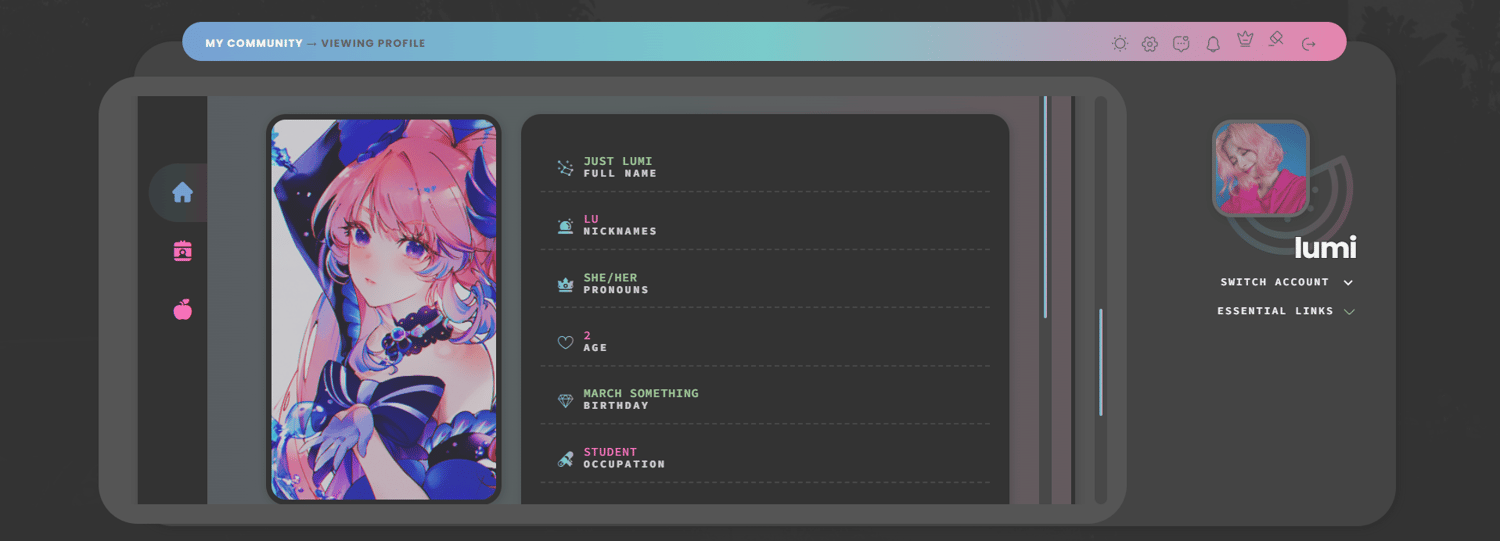
Task: Open messages chat bubble icon
Action: (1181, 44)
